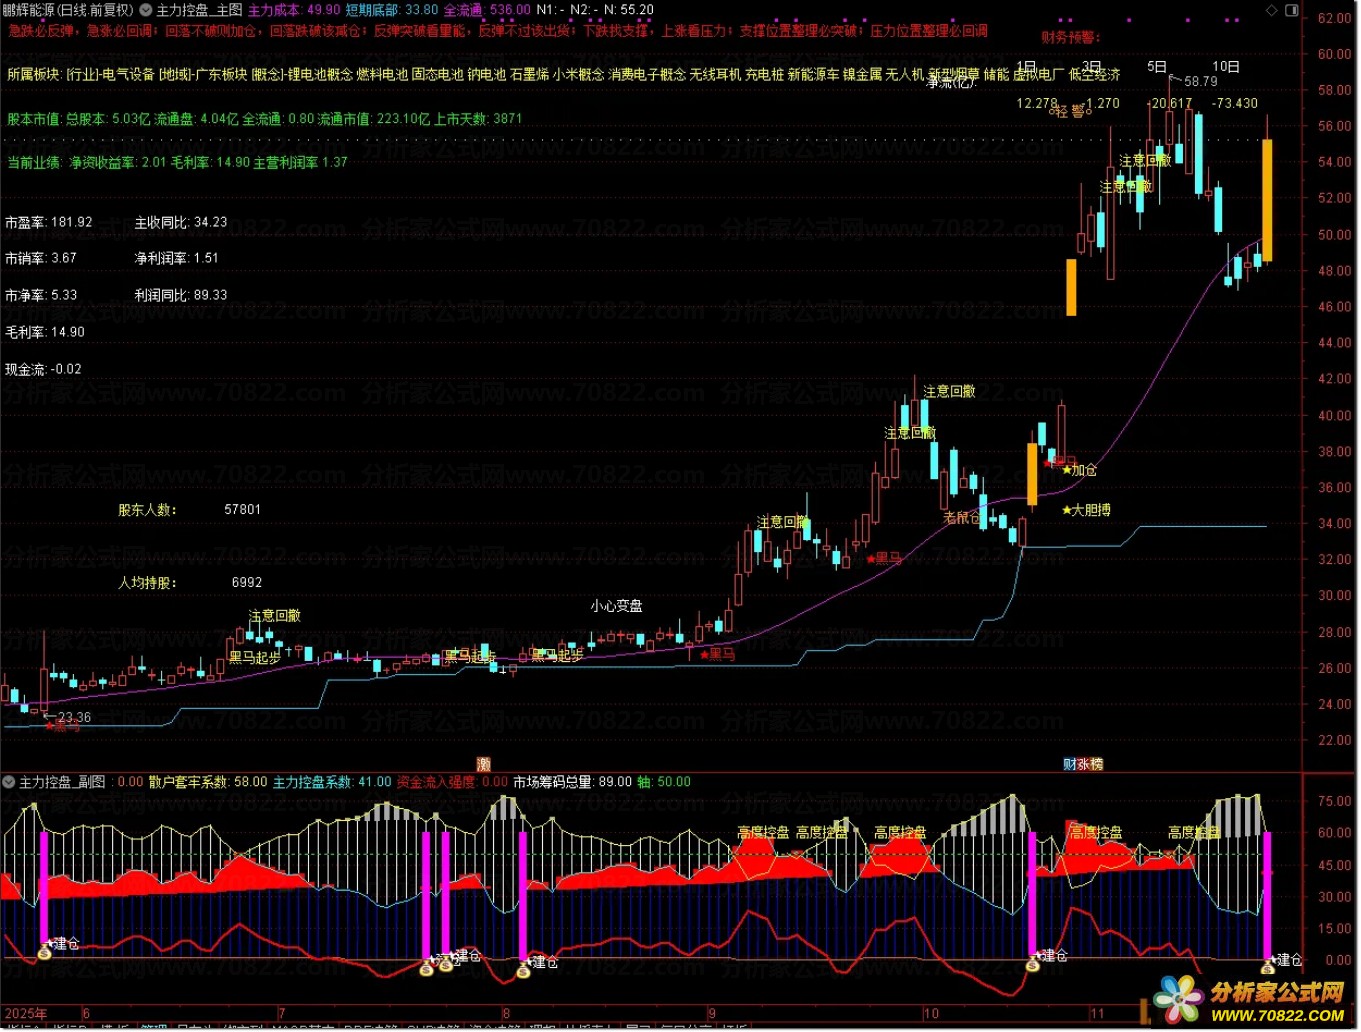Click the 2025年 year label on timeline

(x=26, y=1013)
